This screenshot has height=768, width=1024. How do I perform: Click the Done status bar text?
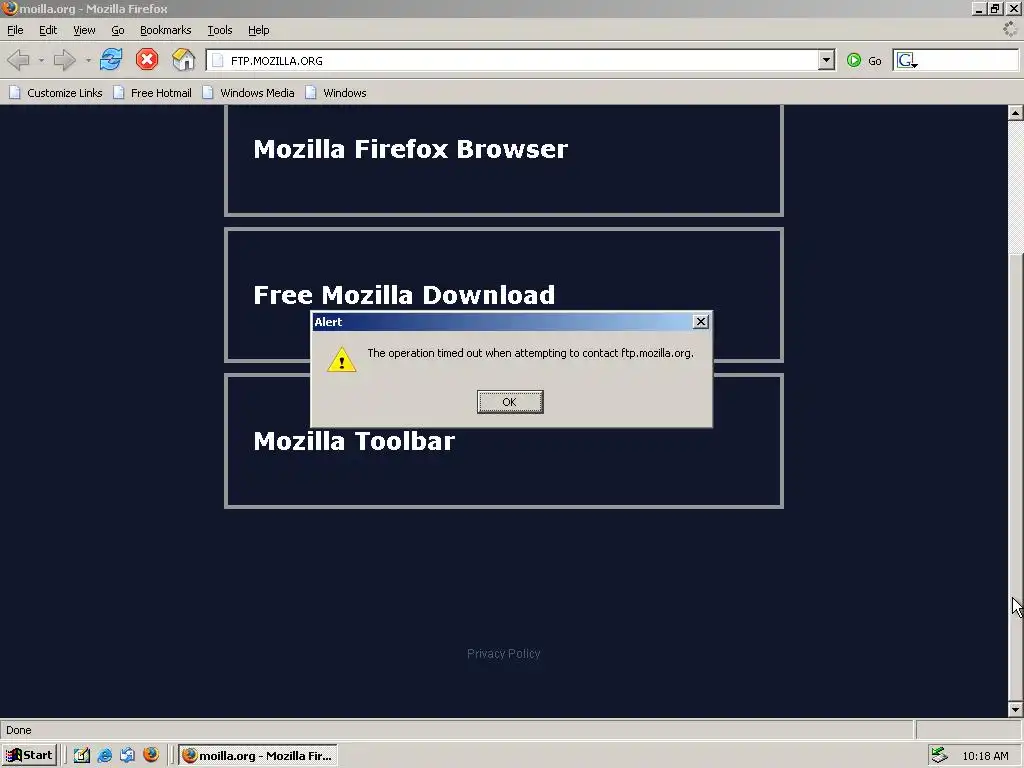point(19,730)
